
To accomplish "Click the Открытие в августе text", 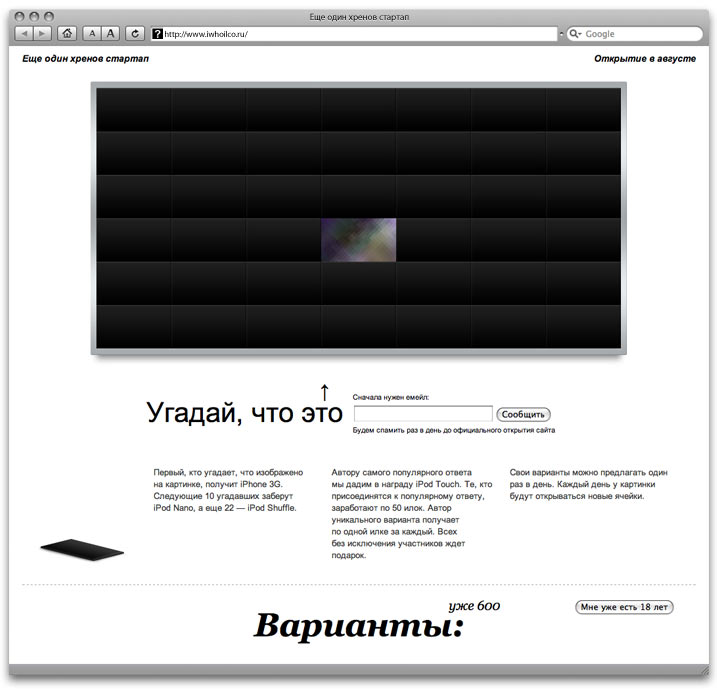I will click(644, 59).
